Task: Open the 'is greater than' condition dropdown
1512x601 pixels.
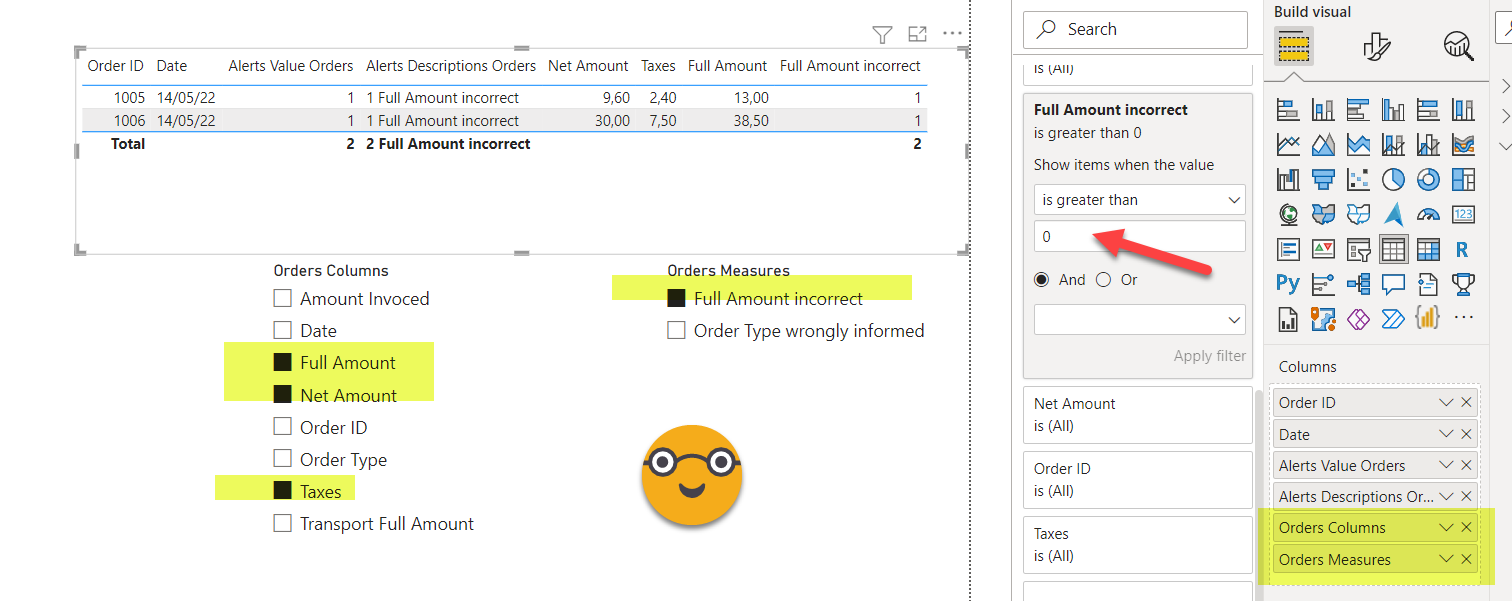Action: (x=1139, y=200)
